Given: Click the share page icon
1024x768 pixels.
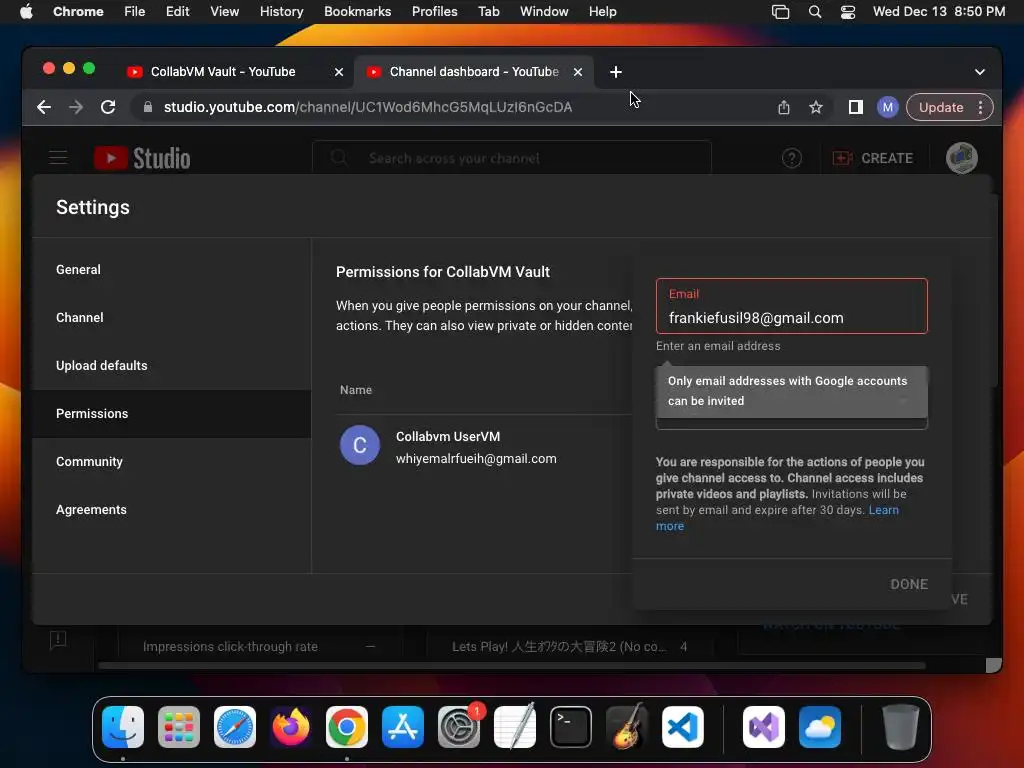Looking at the screenshot, I should coord(784,107).
